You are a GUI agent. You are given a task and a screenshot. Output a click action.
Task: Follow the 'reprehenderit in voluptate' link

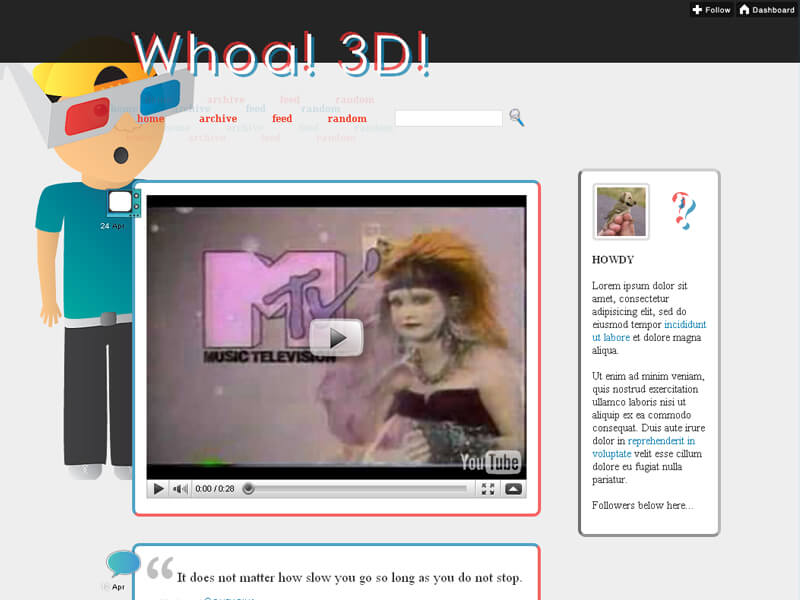pos(643,447)
